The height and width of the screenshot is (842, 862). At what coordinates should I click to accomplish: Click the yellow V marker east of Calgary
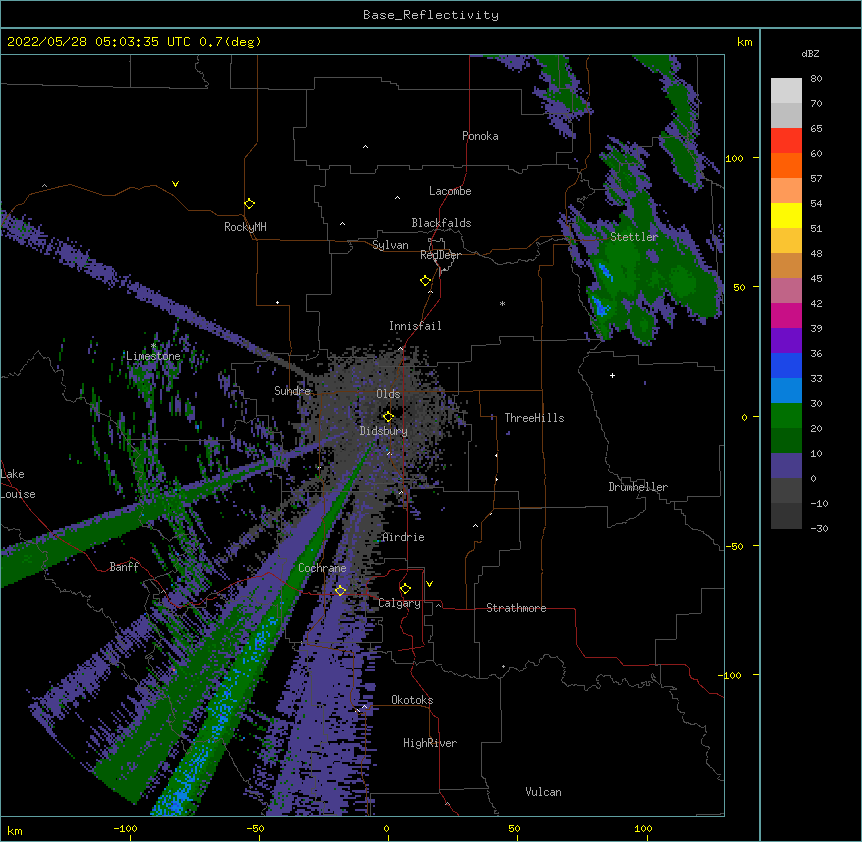pos(429,584)
